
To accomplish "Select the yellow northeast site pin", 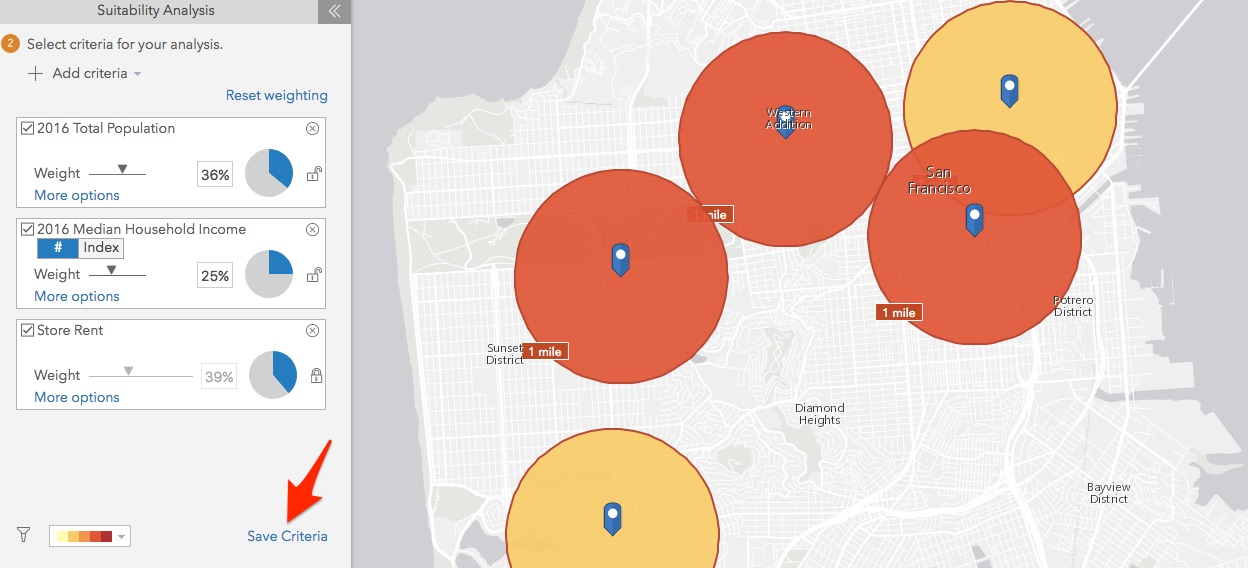I will [x=1010, y=90].
